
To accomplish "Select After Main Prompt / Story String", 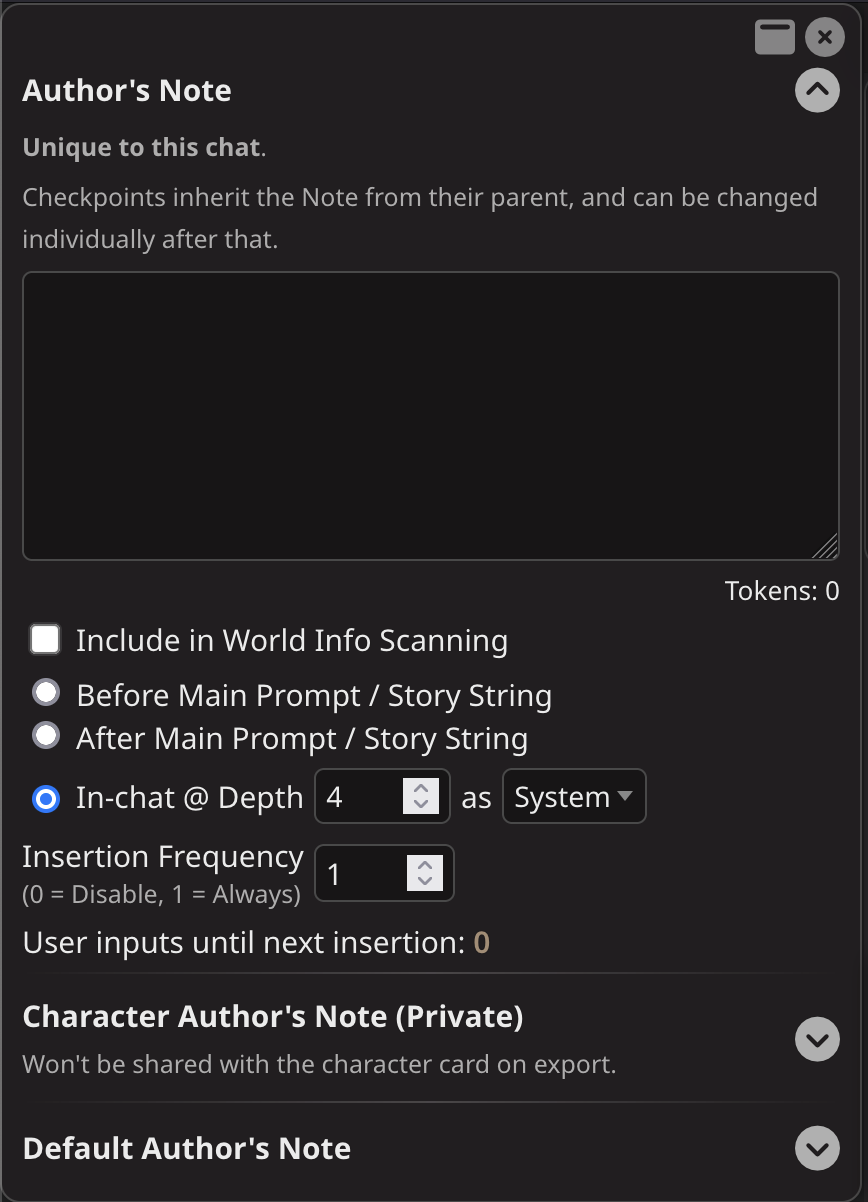I will (46, 737).
